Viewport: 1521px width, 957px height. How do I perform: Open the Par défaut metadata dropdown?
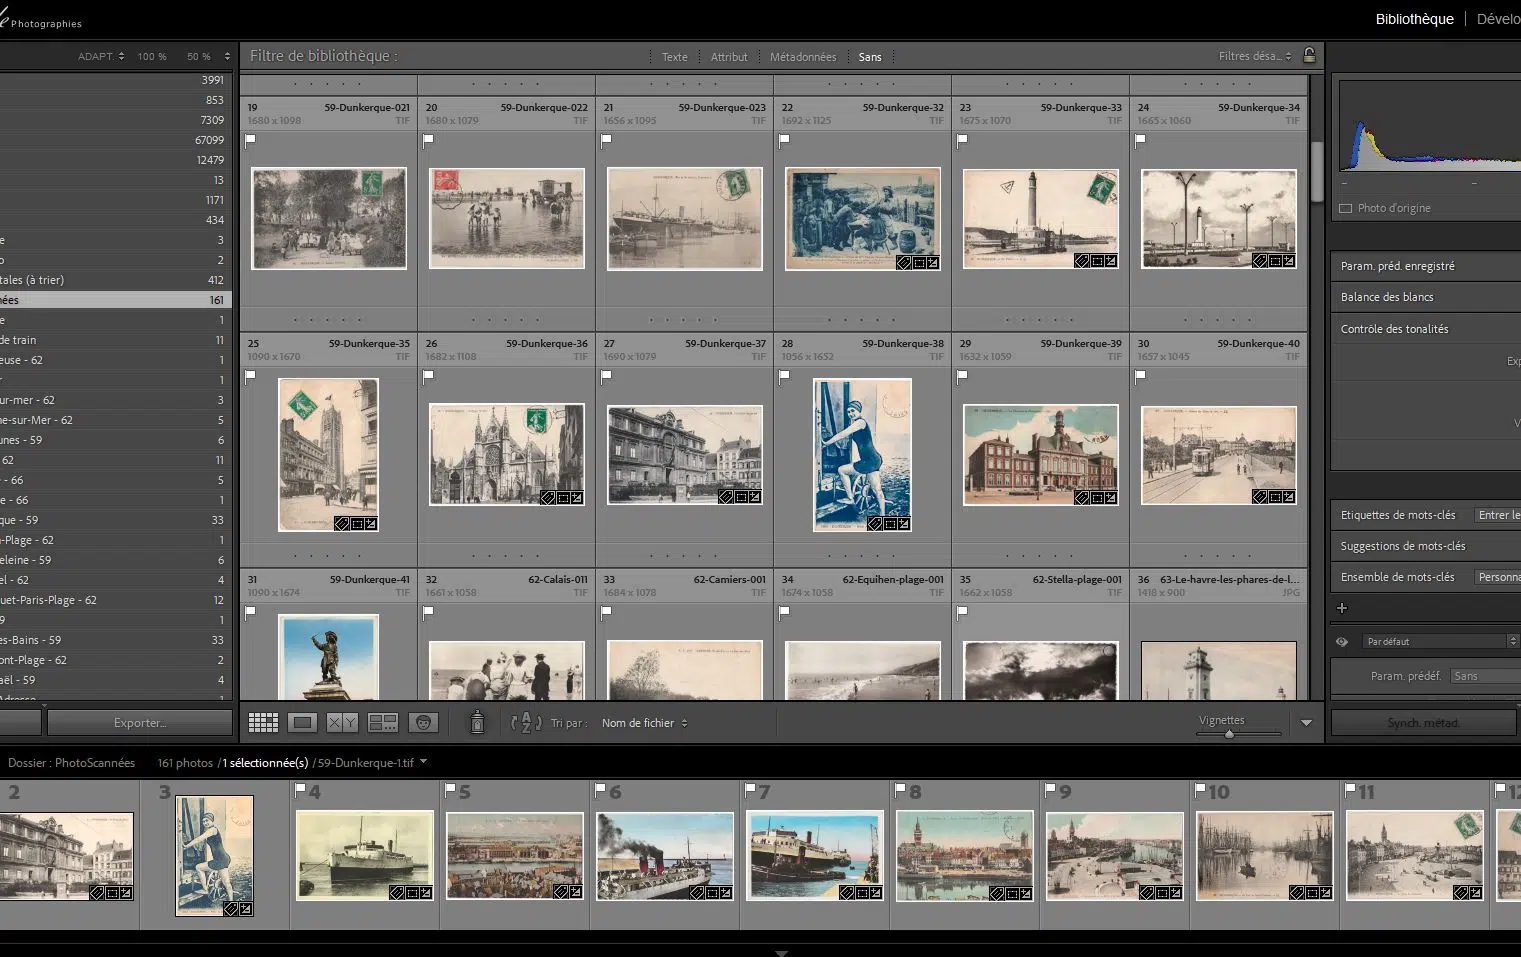(x=1441, y=641)
